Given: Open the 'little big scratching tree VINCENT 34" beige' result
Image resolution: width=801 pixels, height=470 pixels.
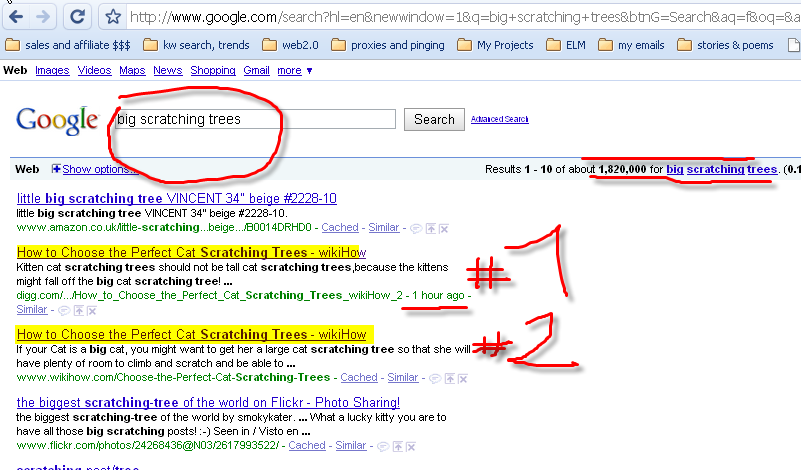Looking at the screenshot, I should [177, 198].
